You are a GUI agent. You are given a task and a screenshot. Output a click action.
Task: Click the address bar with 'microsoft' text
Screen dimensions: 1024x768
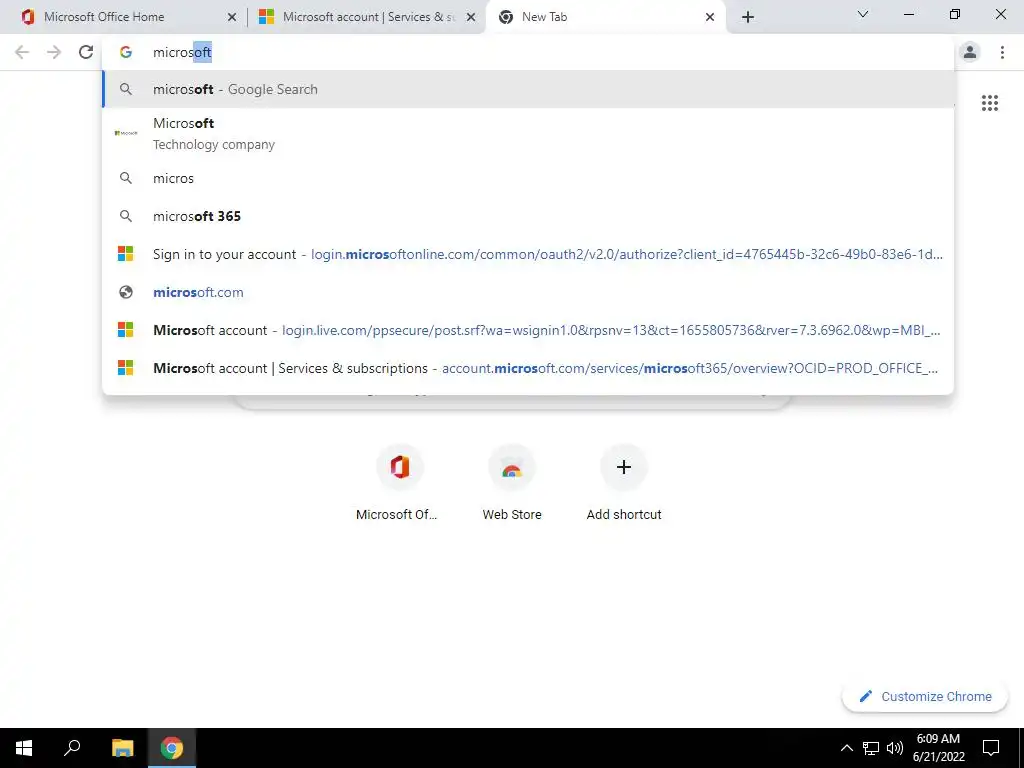528,52
